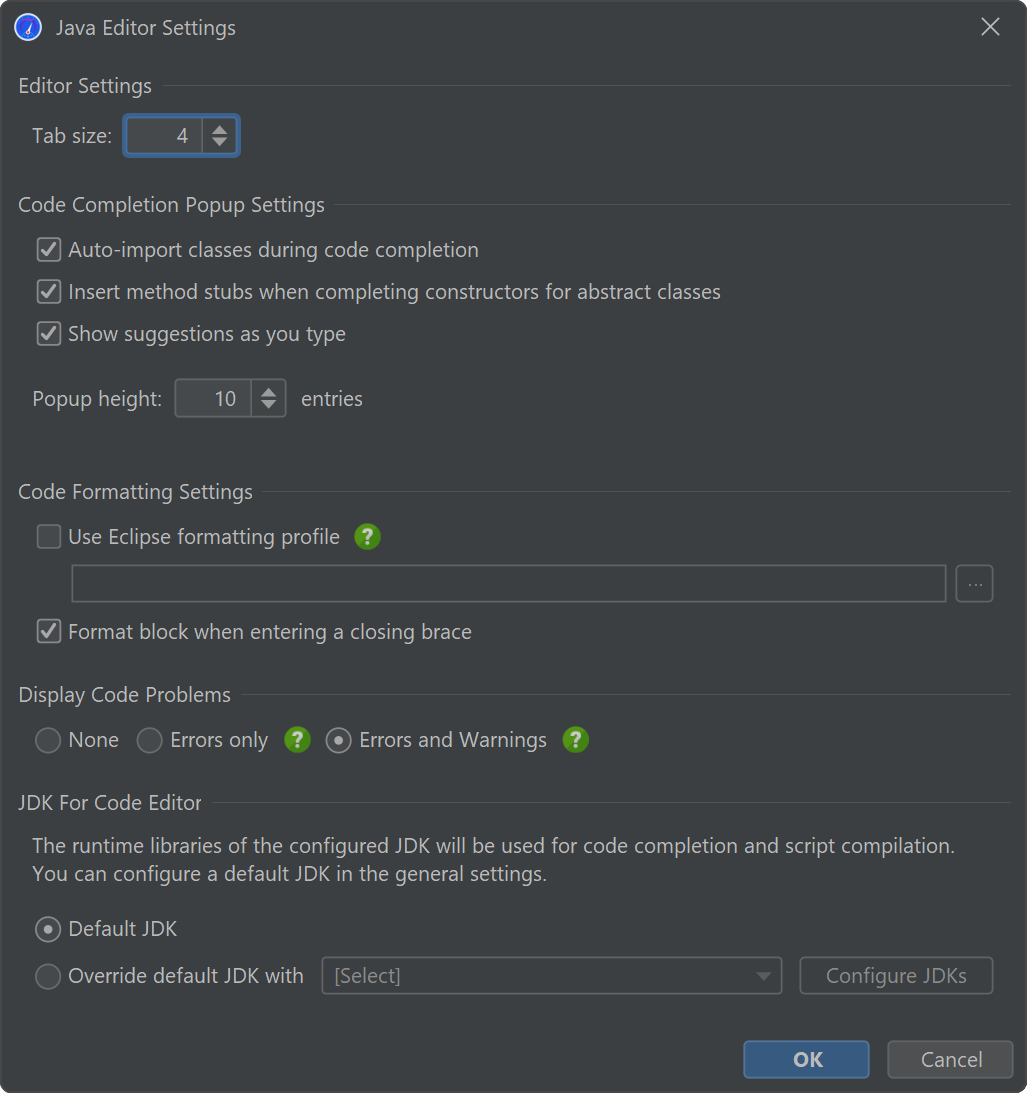Click the Eclipse profile path text field
Screen dimensions: 1027x1093
tap(508, 583)
